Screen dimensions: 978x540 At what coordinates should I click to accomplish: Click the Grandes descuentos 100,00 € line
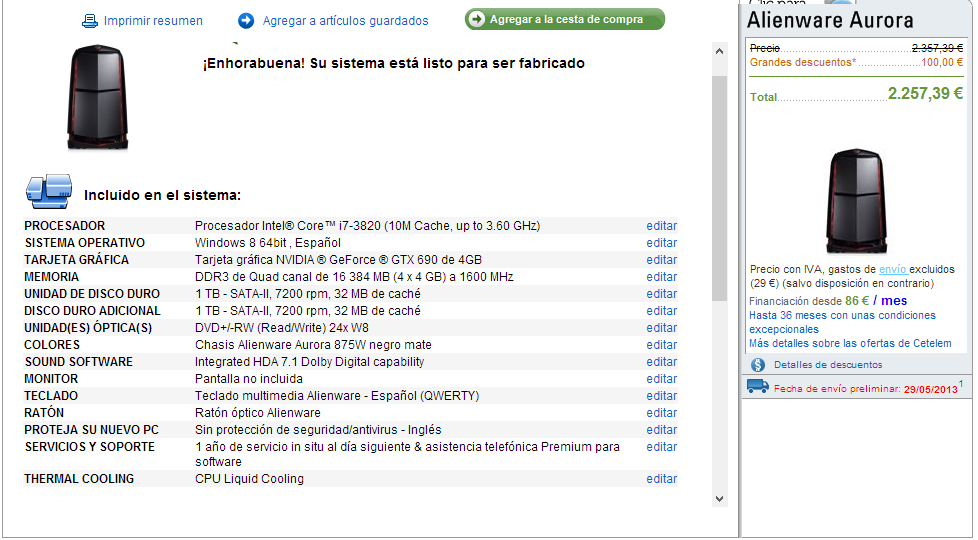[856, 62]
